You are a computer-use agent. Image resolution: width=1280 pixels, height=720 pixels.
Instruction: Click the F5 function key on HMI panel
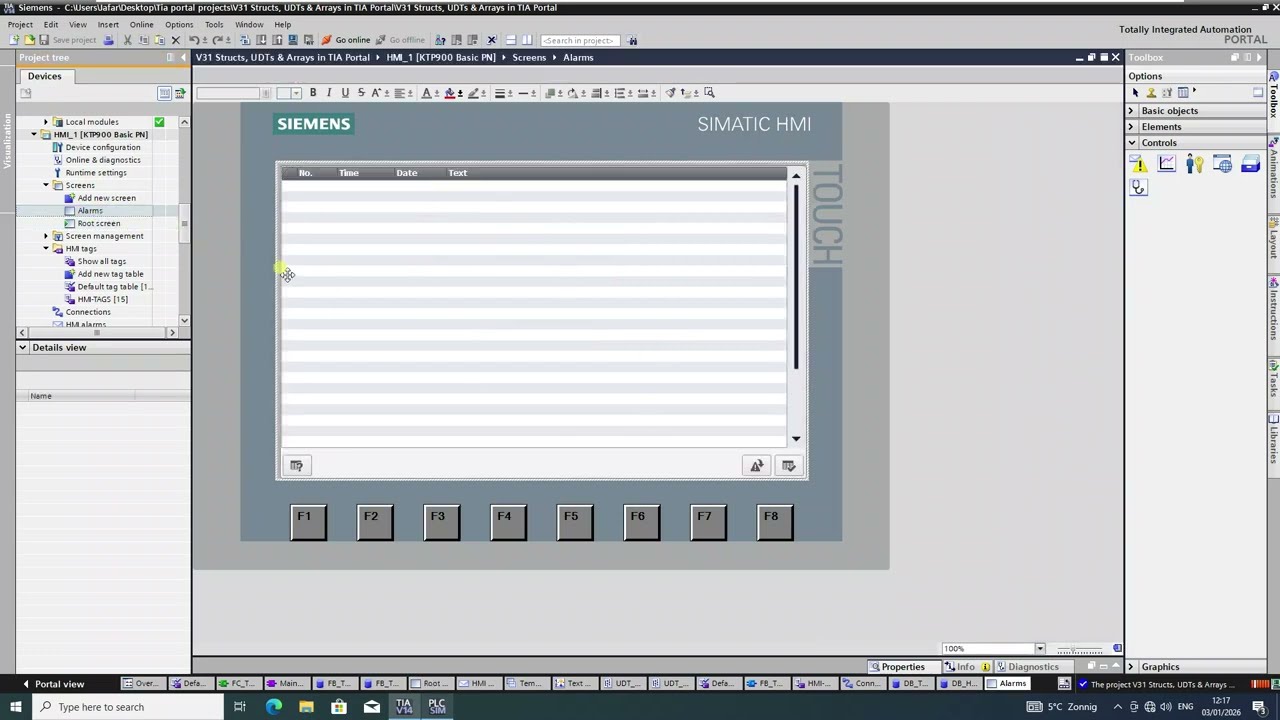(574, 522)
